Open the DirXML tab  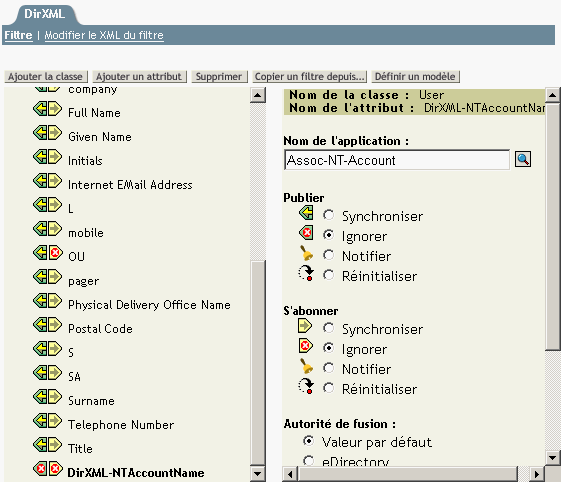tap(45, 14)
